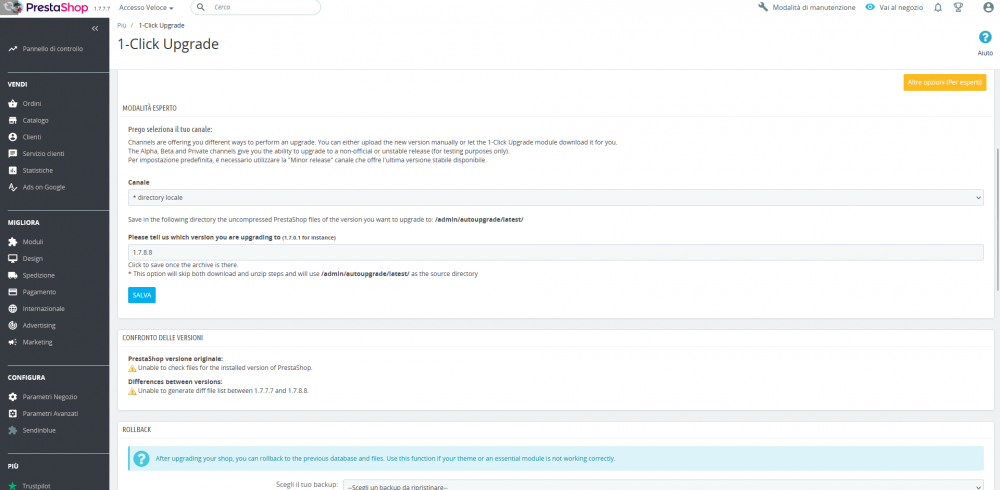Screen dimensions: 1000x490
Task: Click the Catalogo store icon
Action: 12,120
